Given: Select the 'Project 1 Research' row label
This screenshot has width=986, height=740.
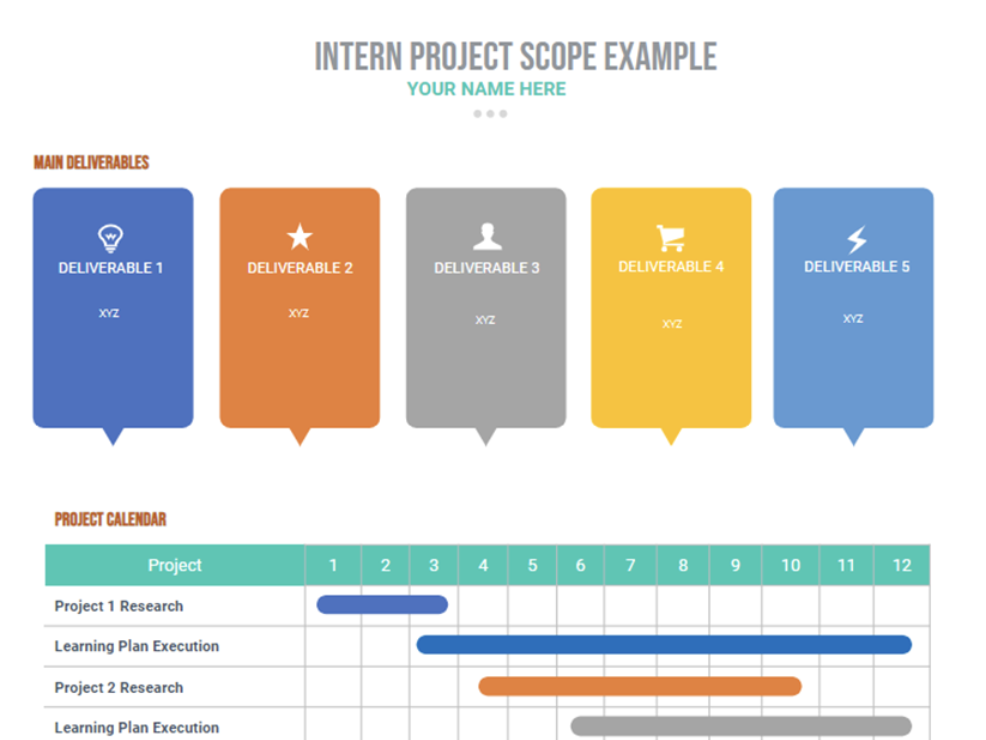Looking at the screenshot, I should point(119,606).
